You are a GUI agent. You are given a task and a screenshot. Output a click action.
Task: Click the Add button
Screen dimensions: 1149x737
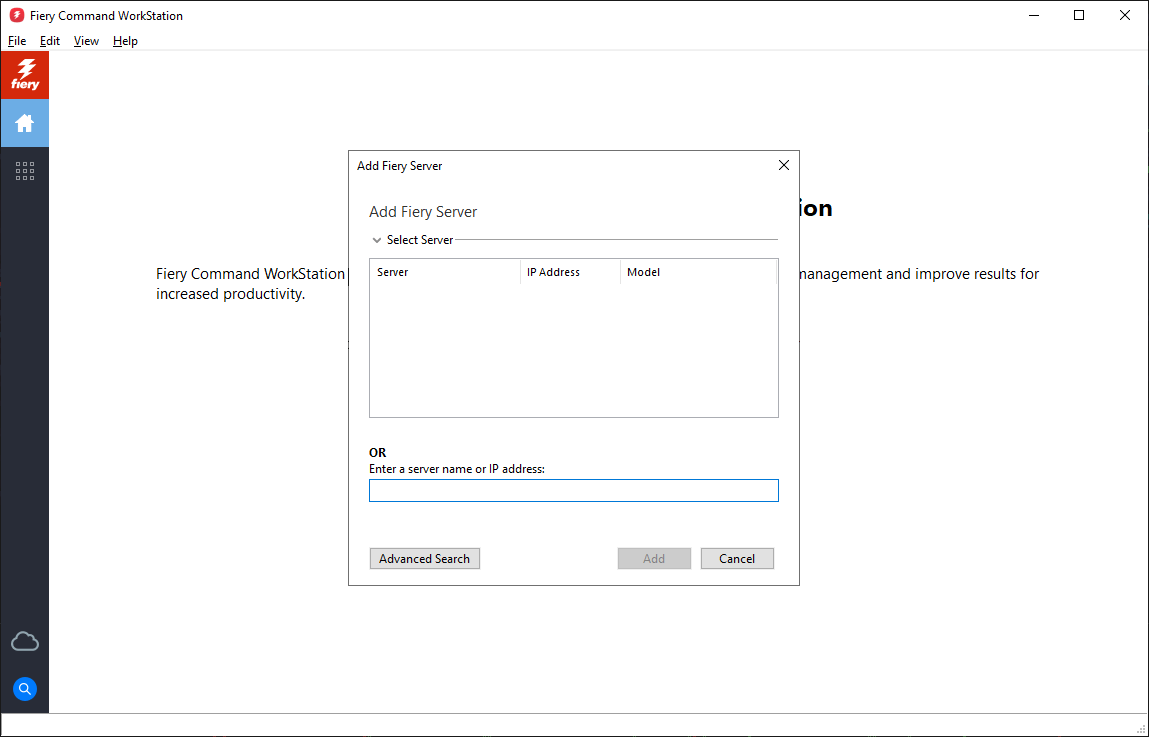pos(654,559)
